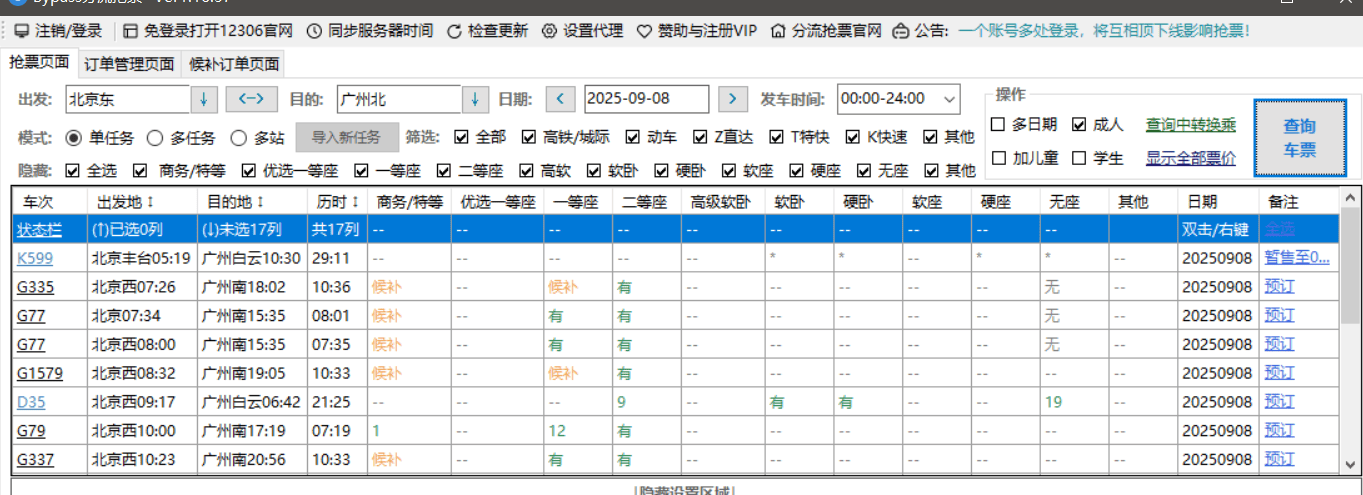This screenshot has height=495, width=1363.
Task: Toggle 筛选 全部 checkbox
Action: point(481,137)
